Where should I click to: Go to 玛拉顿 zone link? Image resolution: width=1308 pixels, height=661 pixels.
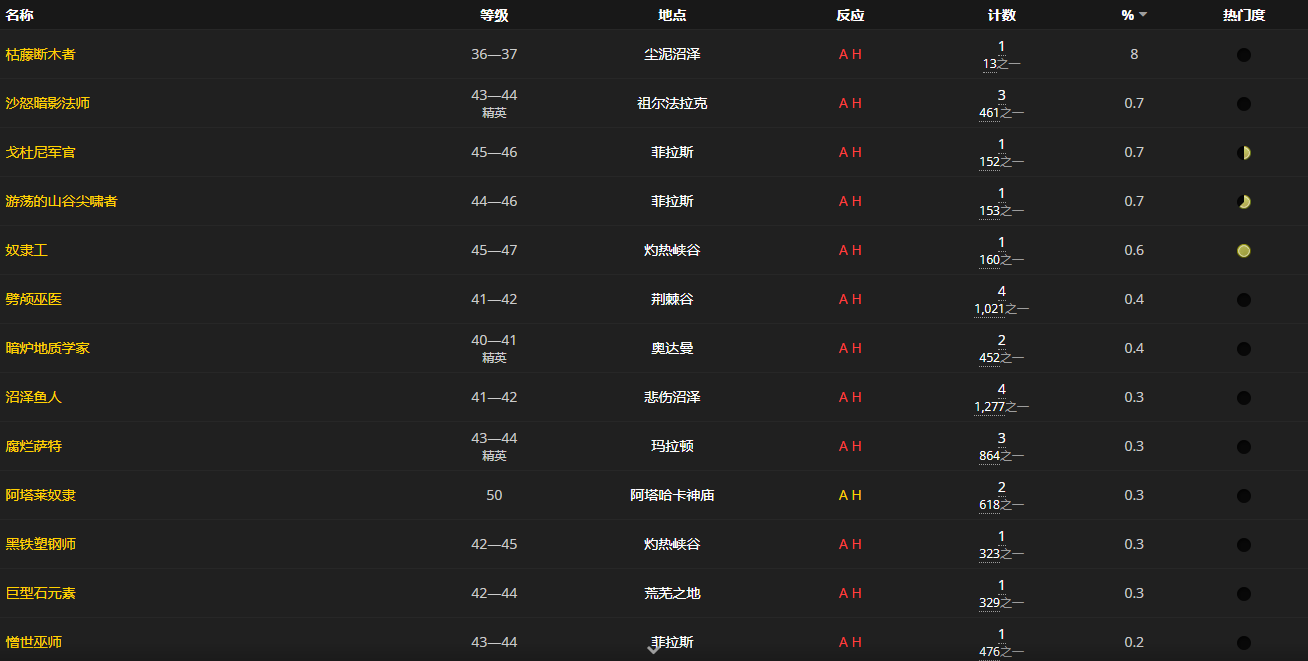(672, 446)
